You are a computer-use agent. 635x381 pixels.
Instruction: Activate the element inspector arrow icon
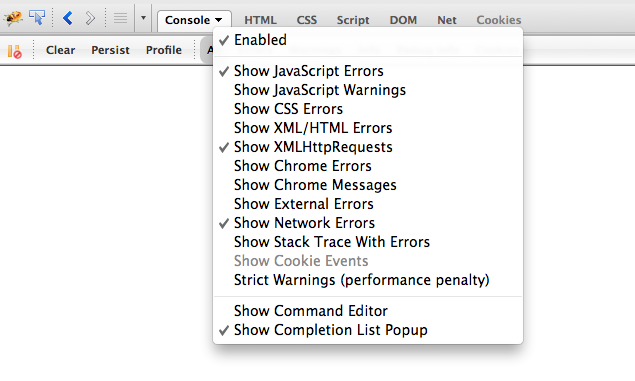point(37,18)
